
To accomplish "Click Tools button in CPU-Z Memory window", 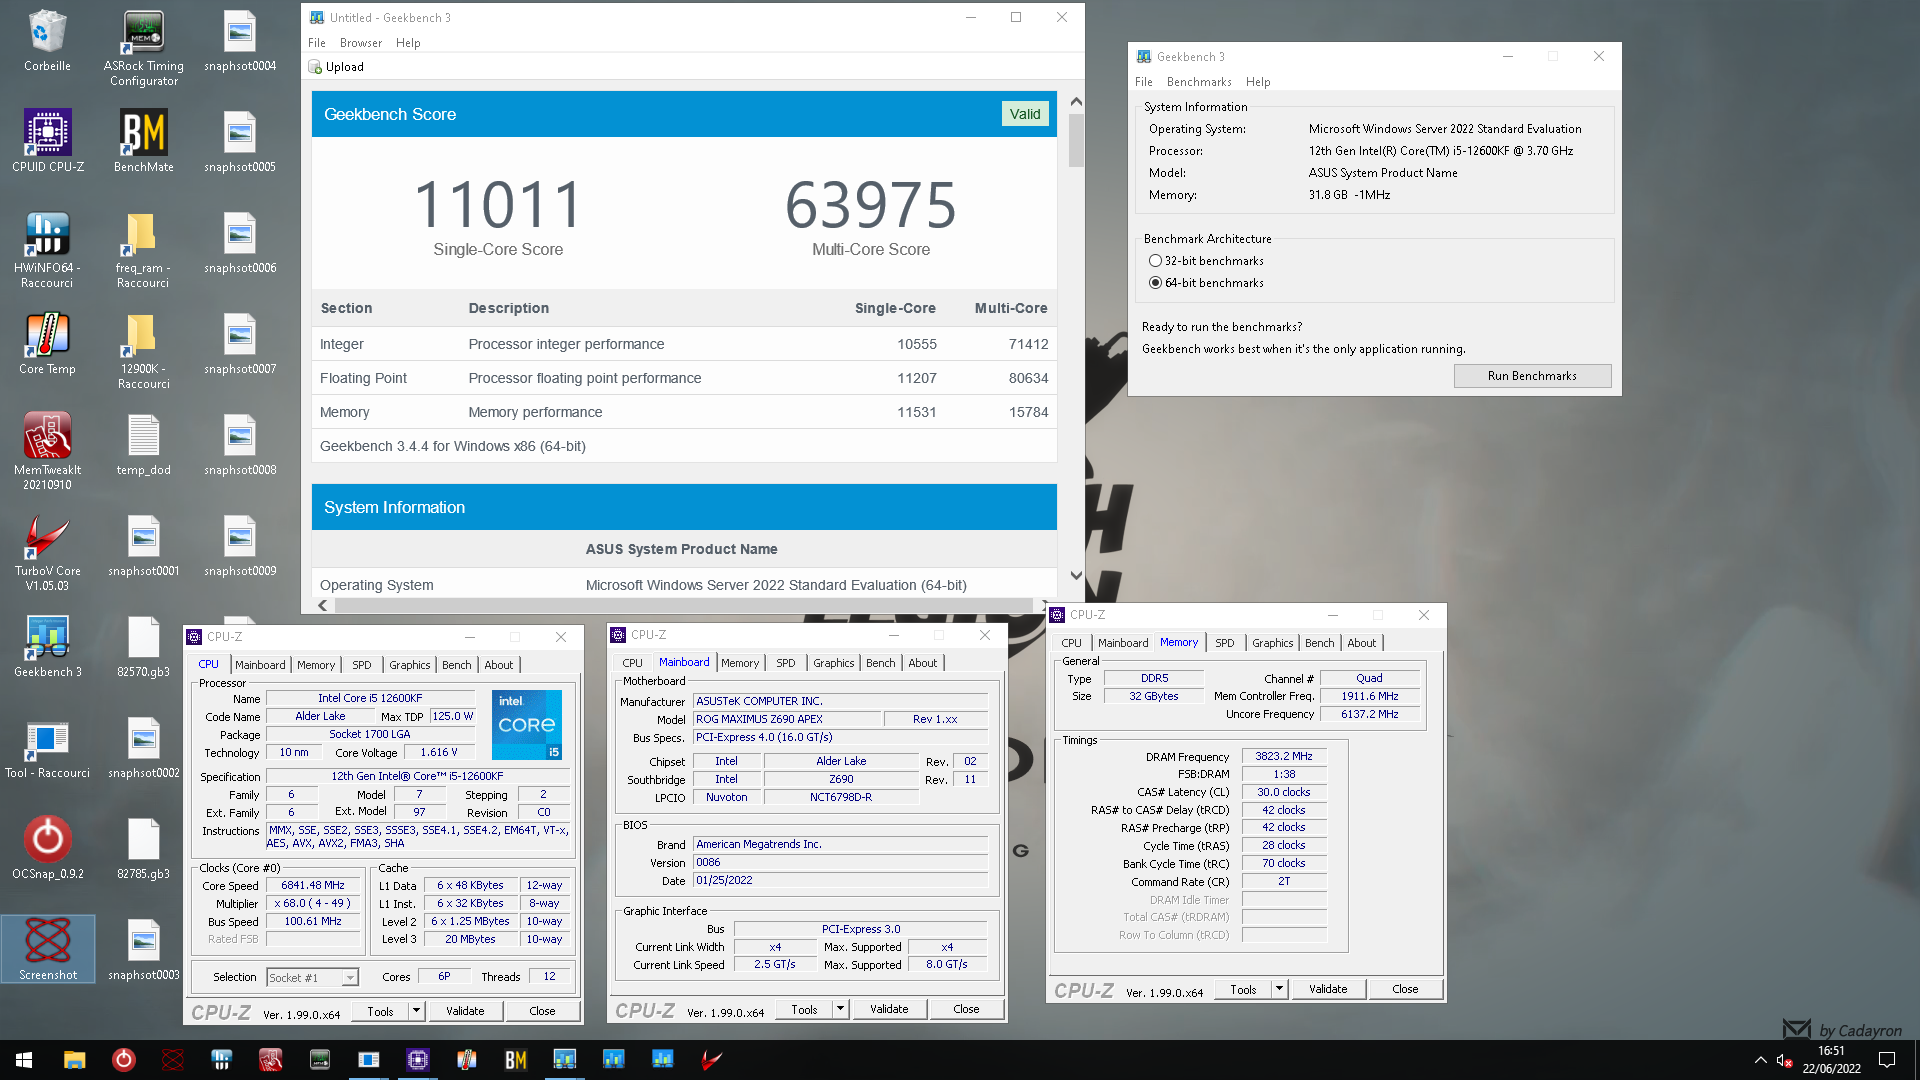I will click(1243, 989).
